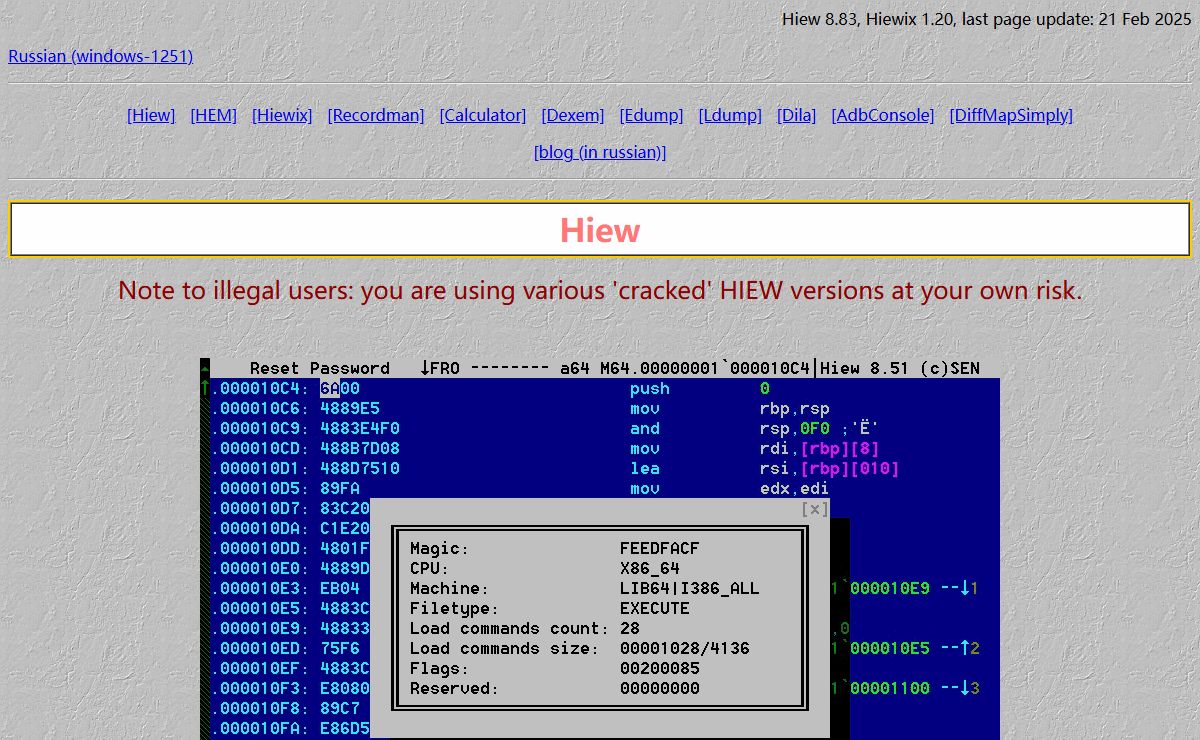The height and width of the screenshot is (740, 1200).
Task: Open the [Calculator] link
Action: pyautogui.click(x=483, y=115)
